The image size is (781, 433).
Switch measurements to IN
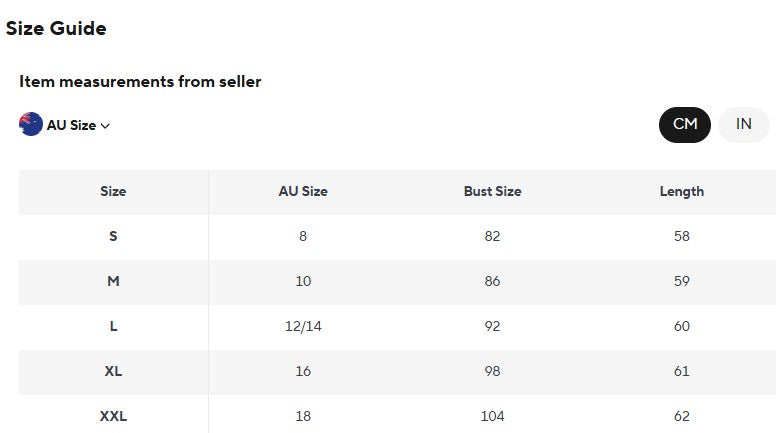point(744,125)
